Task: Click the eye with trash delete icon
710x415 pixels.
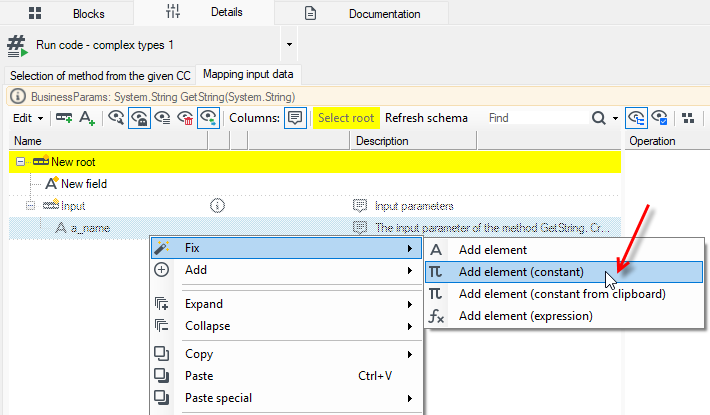Action: 185,118
